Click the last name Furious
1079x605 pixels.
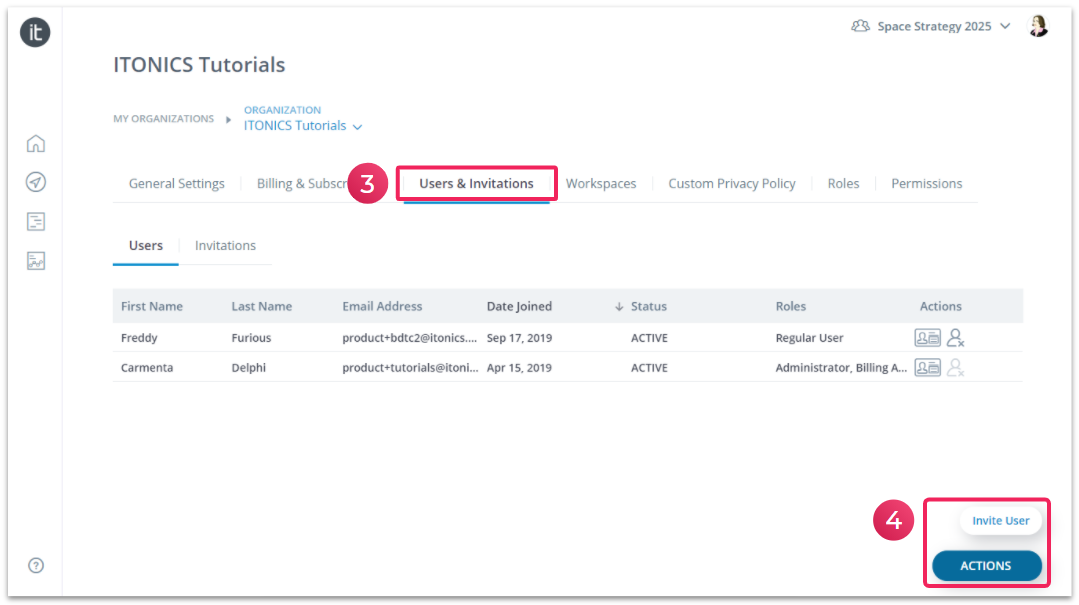coord(251,338)
